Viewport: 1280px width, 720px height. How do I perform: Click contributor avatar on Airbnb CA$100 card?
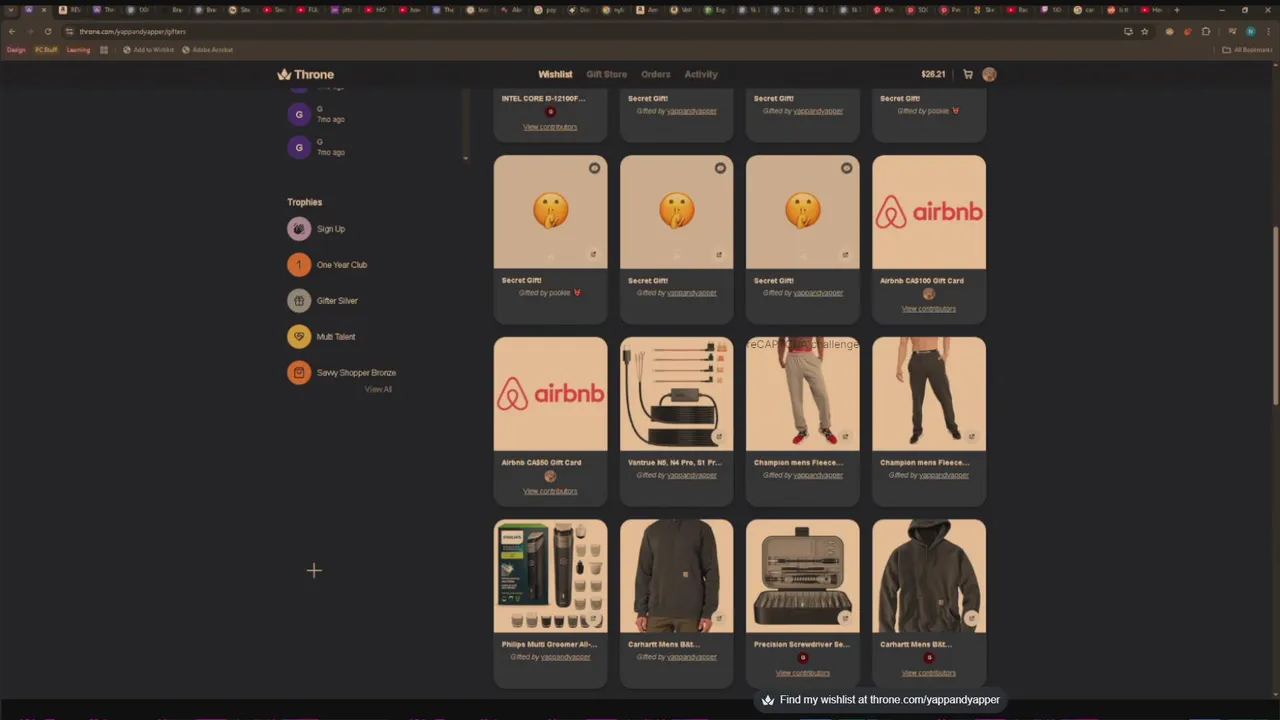pyautogui.click(x=928, y=294)
